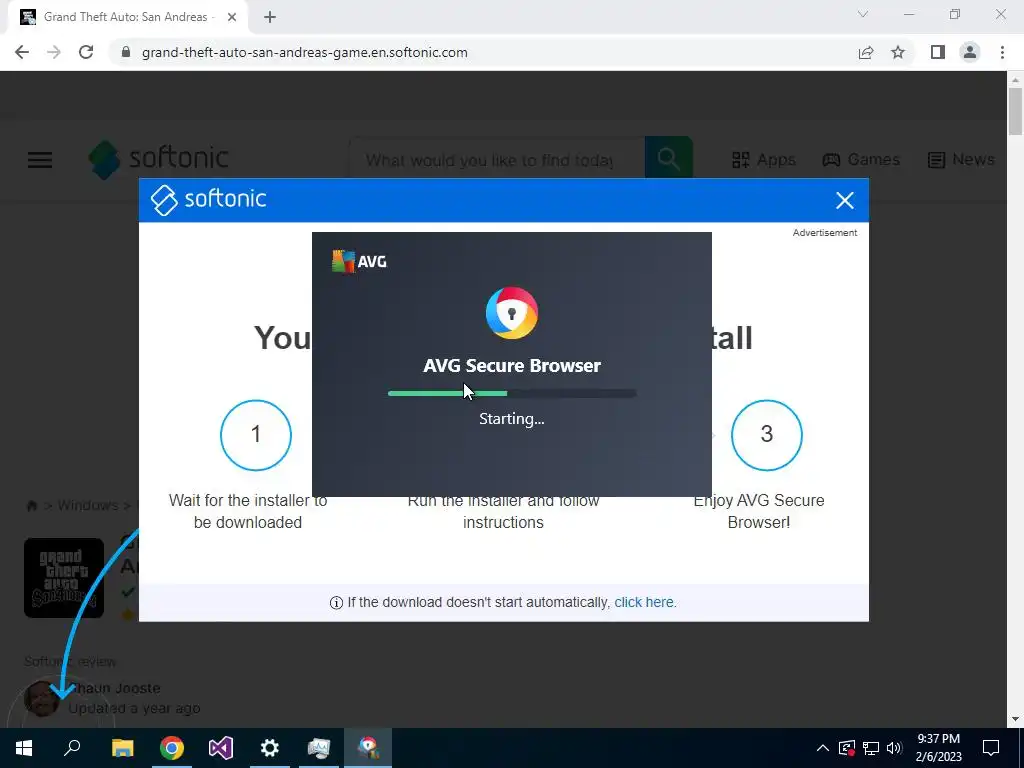1024x768 pixels.
Task: Click the 'Starting...' status text
Action: 512,419
